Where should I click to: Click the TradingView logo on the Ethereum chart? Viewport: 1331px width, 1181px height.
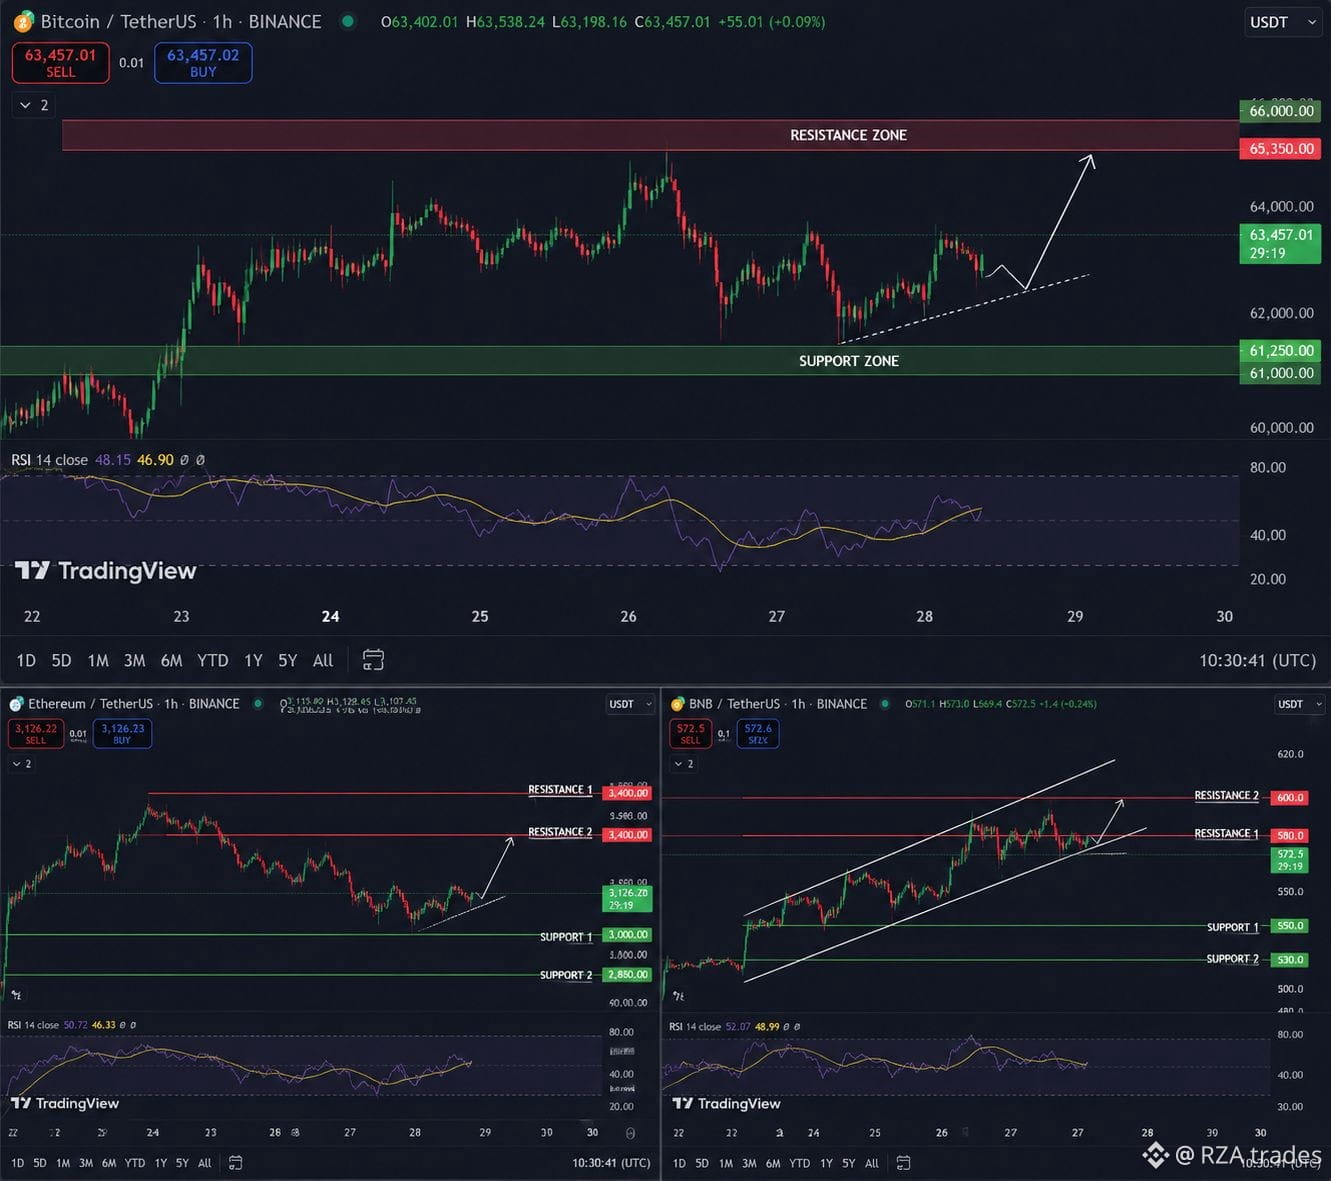[x=65, y=1103]
